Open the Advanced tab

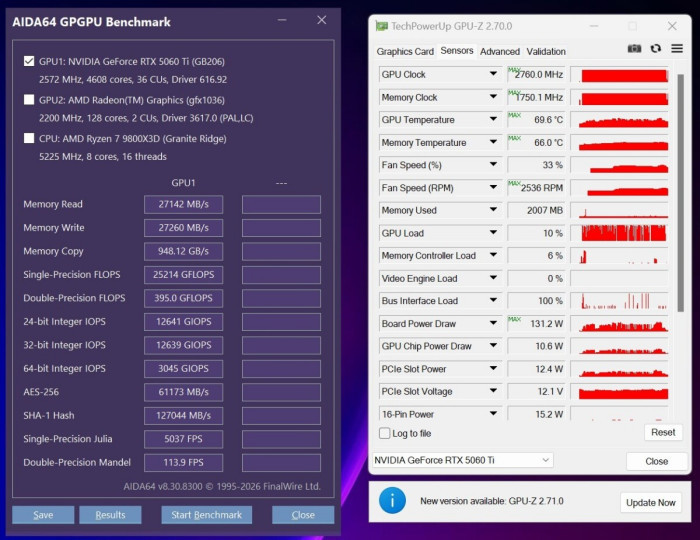[x=500, y=51]
